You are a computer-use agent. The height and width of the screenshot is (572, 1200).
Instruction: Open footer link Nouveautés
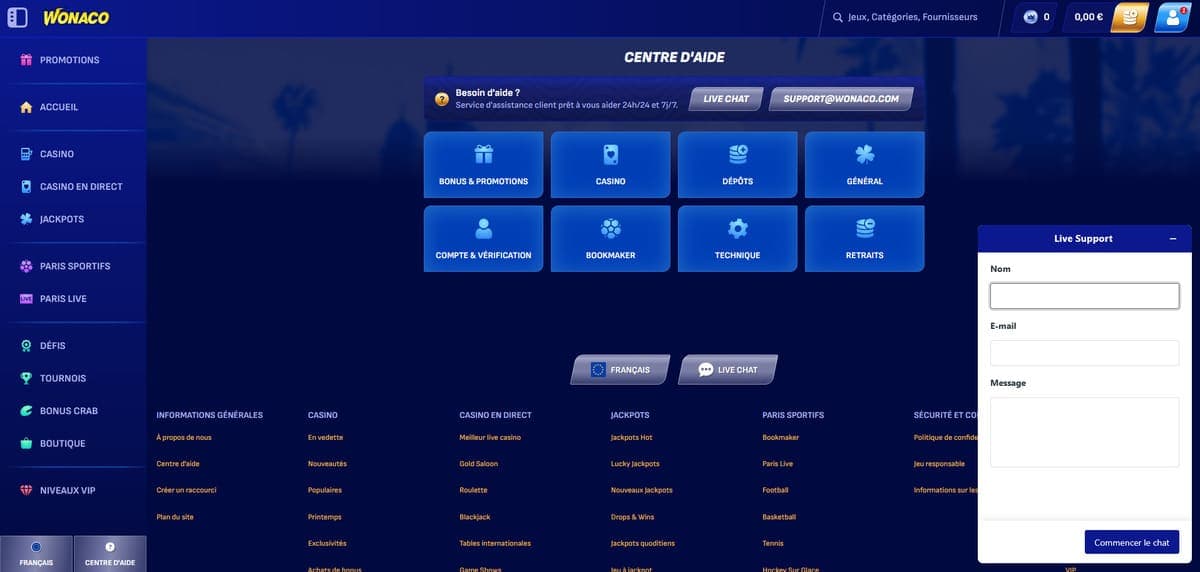(327, 464)
